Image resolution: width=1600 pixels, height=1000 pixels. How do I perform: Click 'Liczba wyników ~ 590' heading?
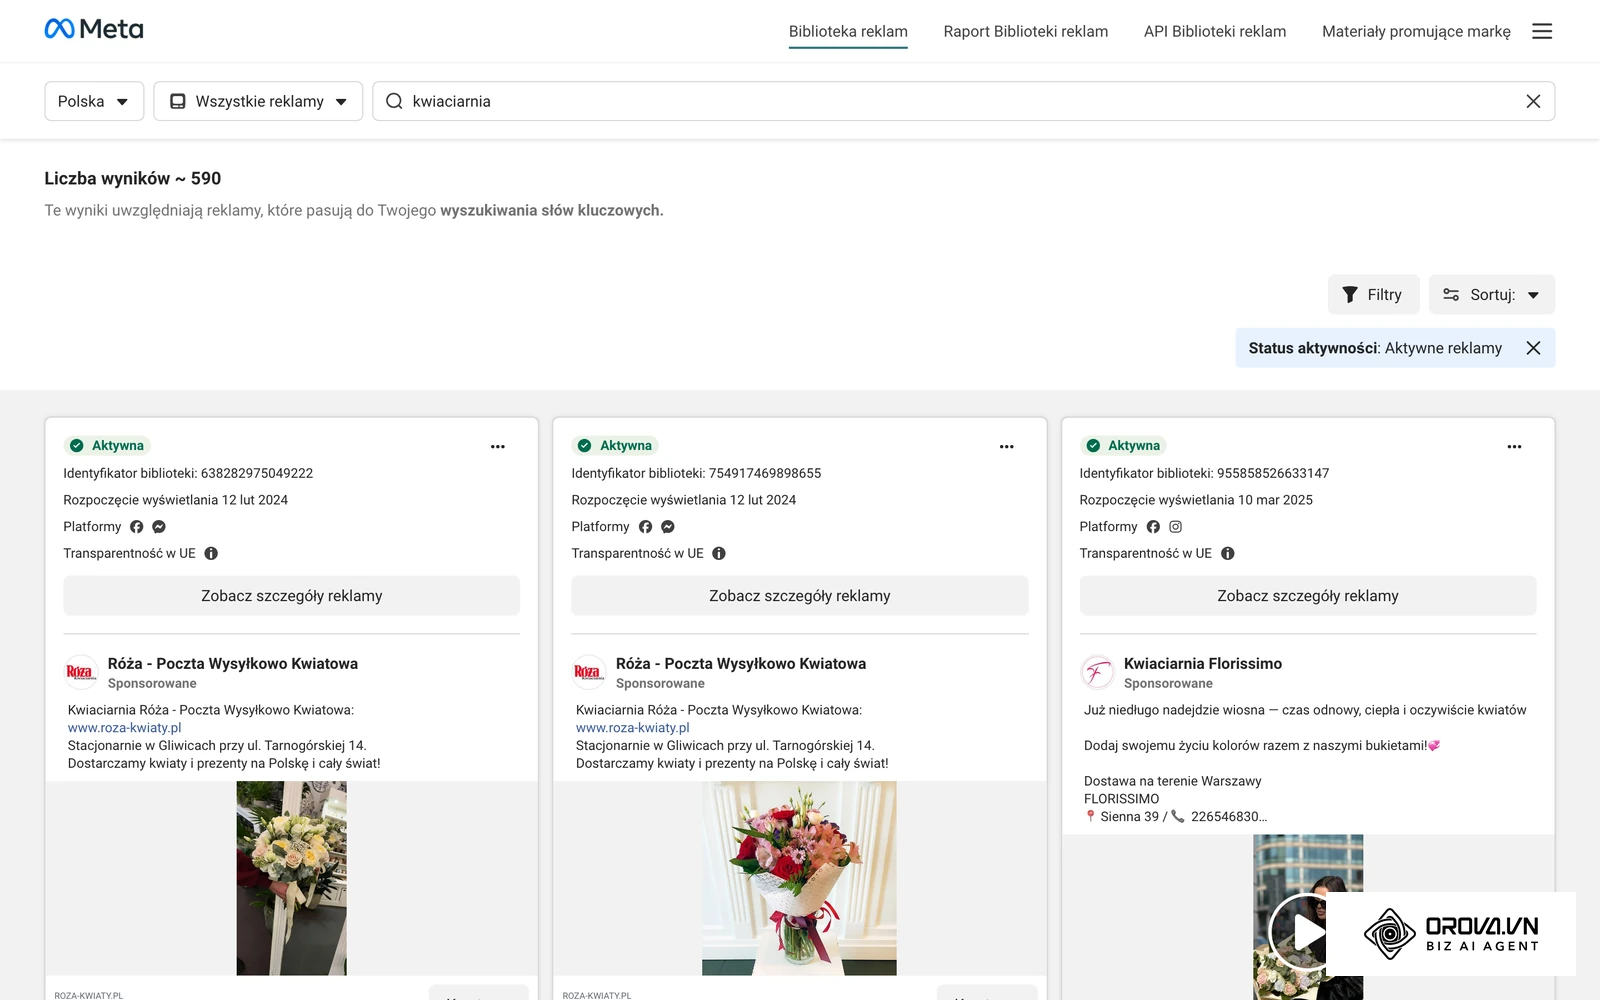133,178
